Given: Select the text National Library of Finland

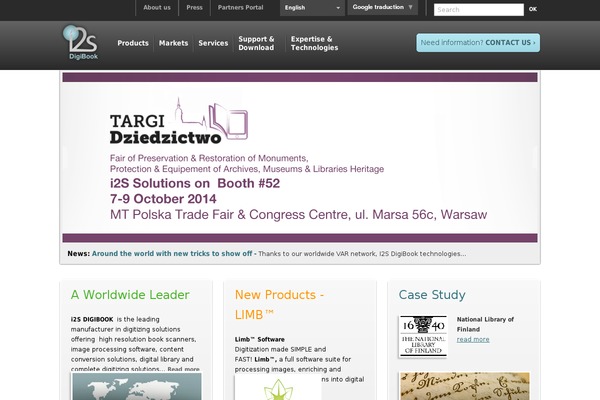Looking at the screenshot, I should (485, 324).
